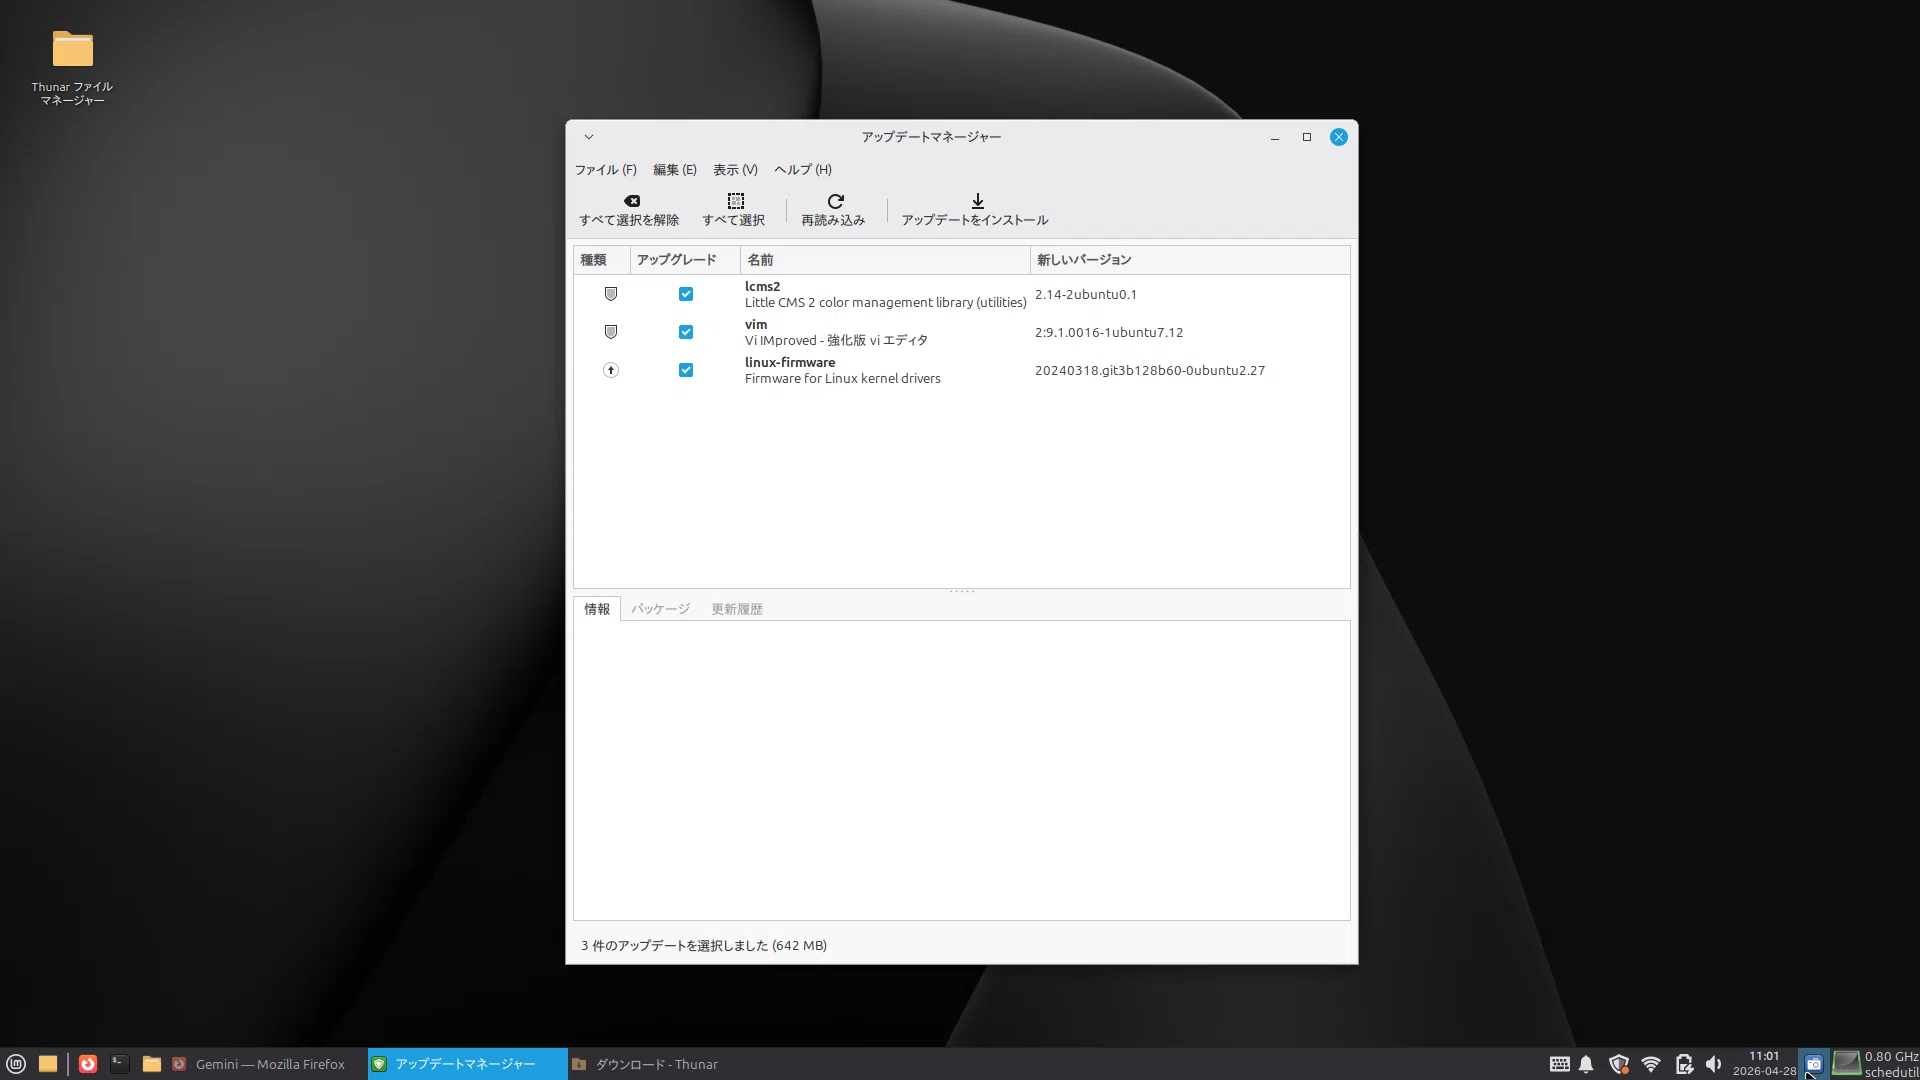This screenshot has height=1080, width=1920.
Task: Uncheck the upgrade checkbox for lcms2
Action: pyautogui.click(x=686, y=294)
